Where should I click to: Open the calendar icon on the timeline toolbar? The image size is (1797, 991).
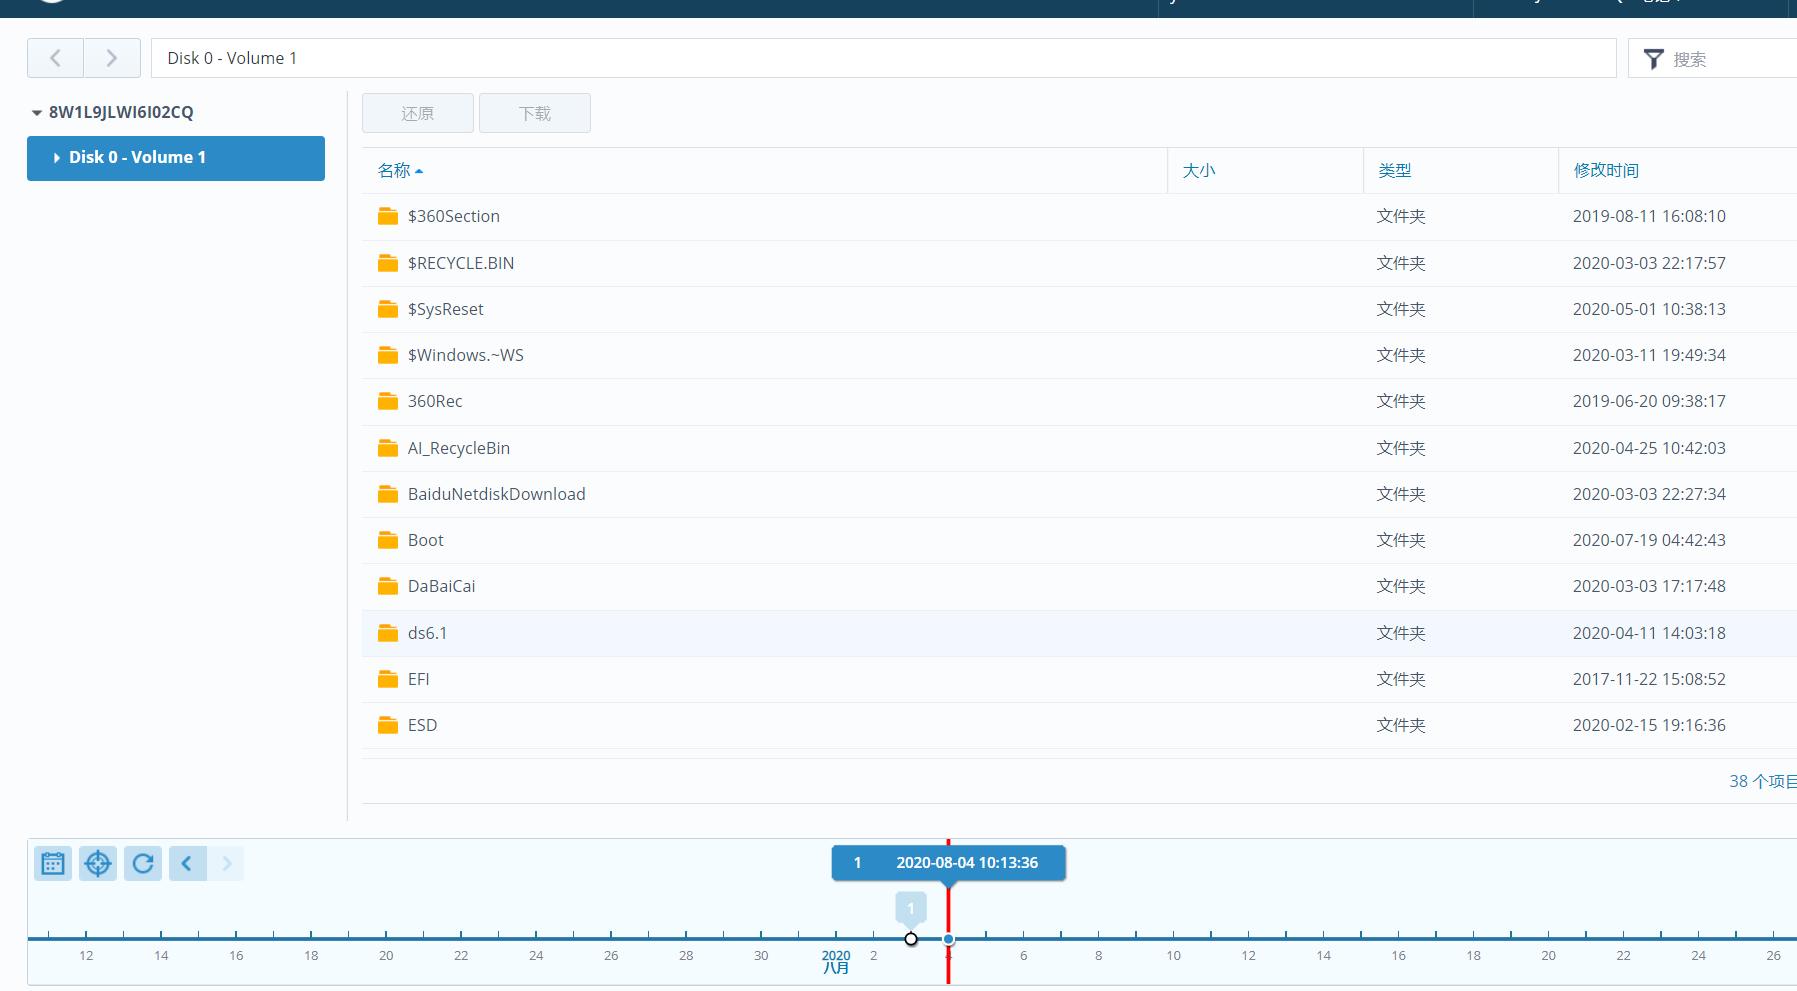(x=53, y=863)
